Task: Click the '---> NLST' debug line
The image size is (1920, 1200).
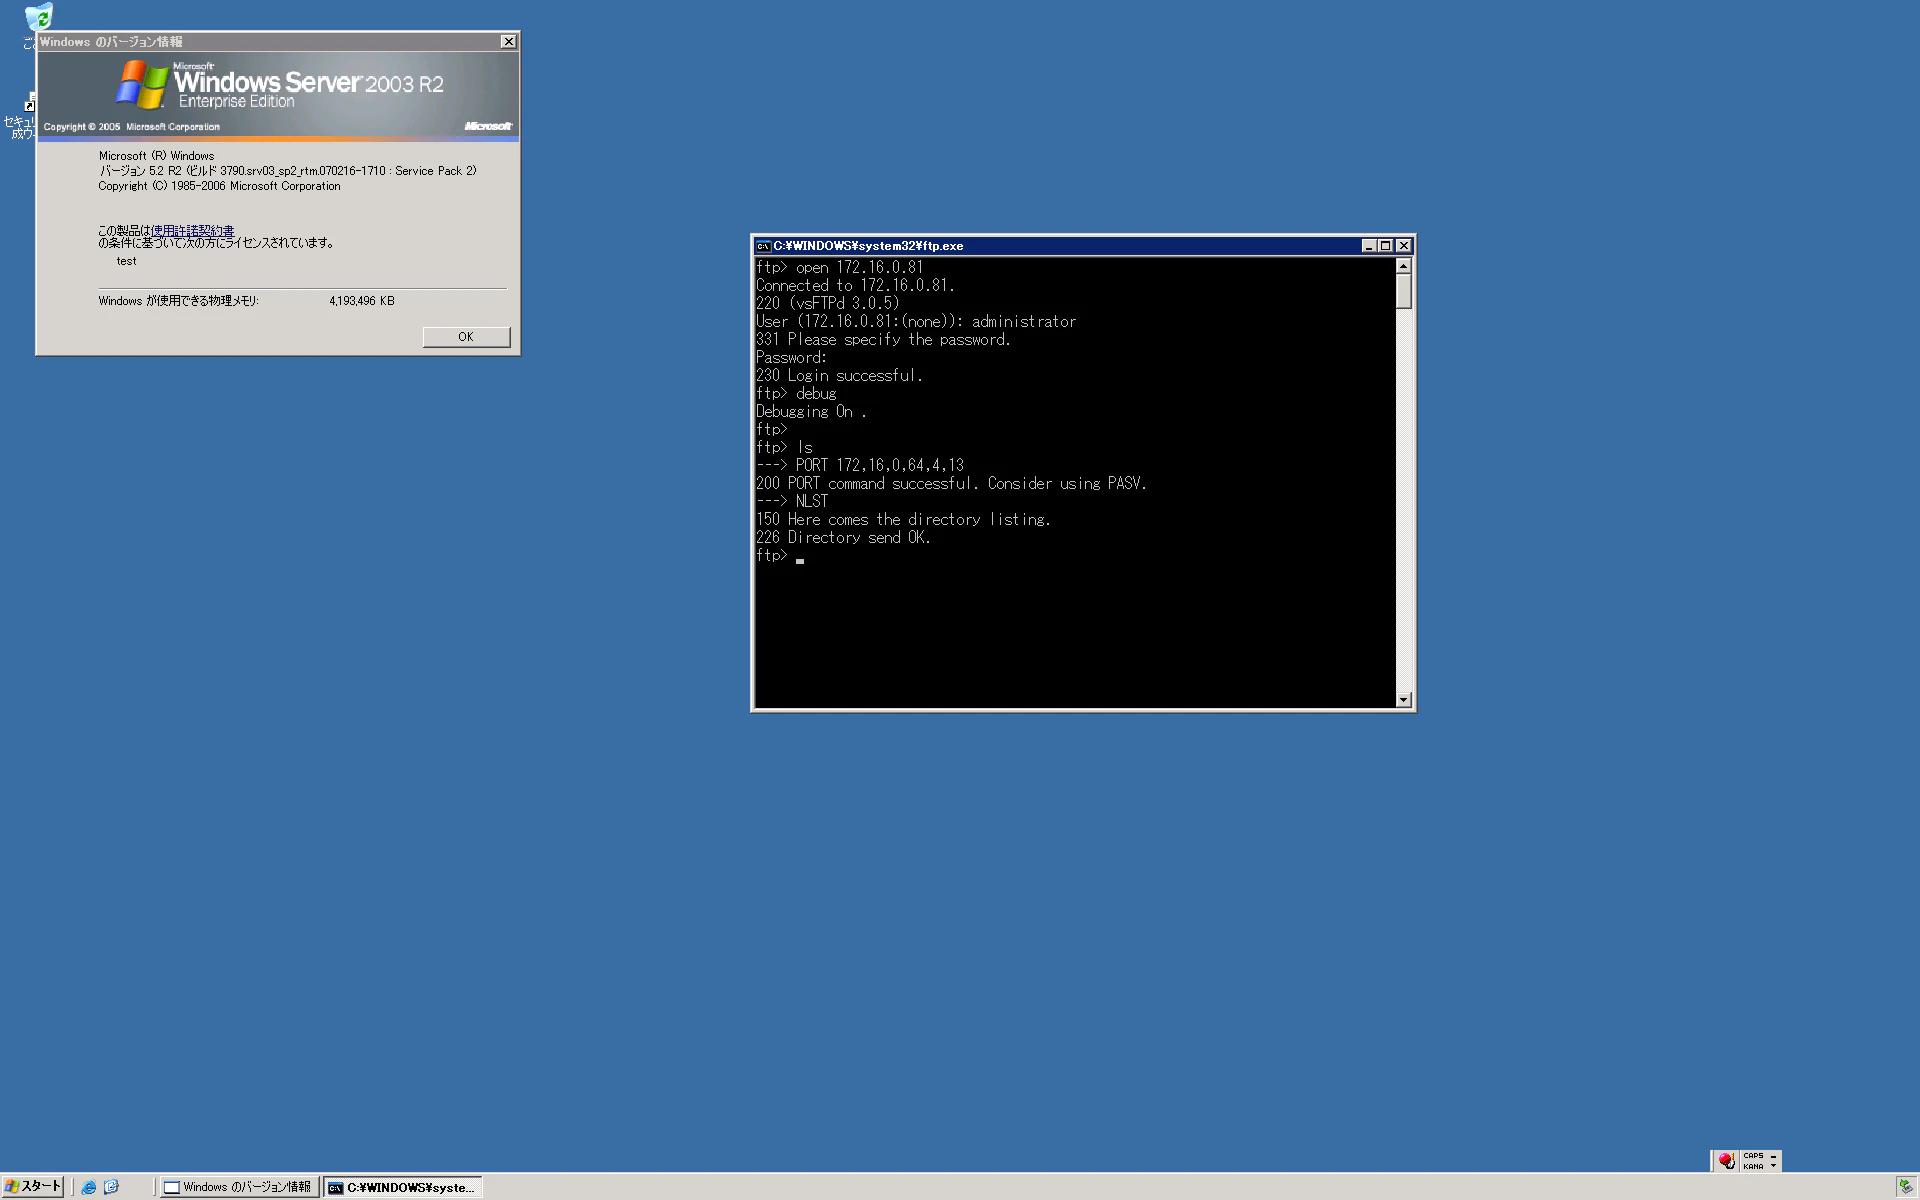Action: coord(792,502)
